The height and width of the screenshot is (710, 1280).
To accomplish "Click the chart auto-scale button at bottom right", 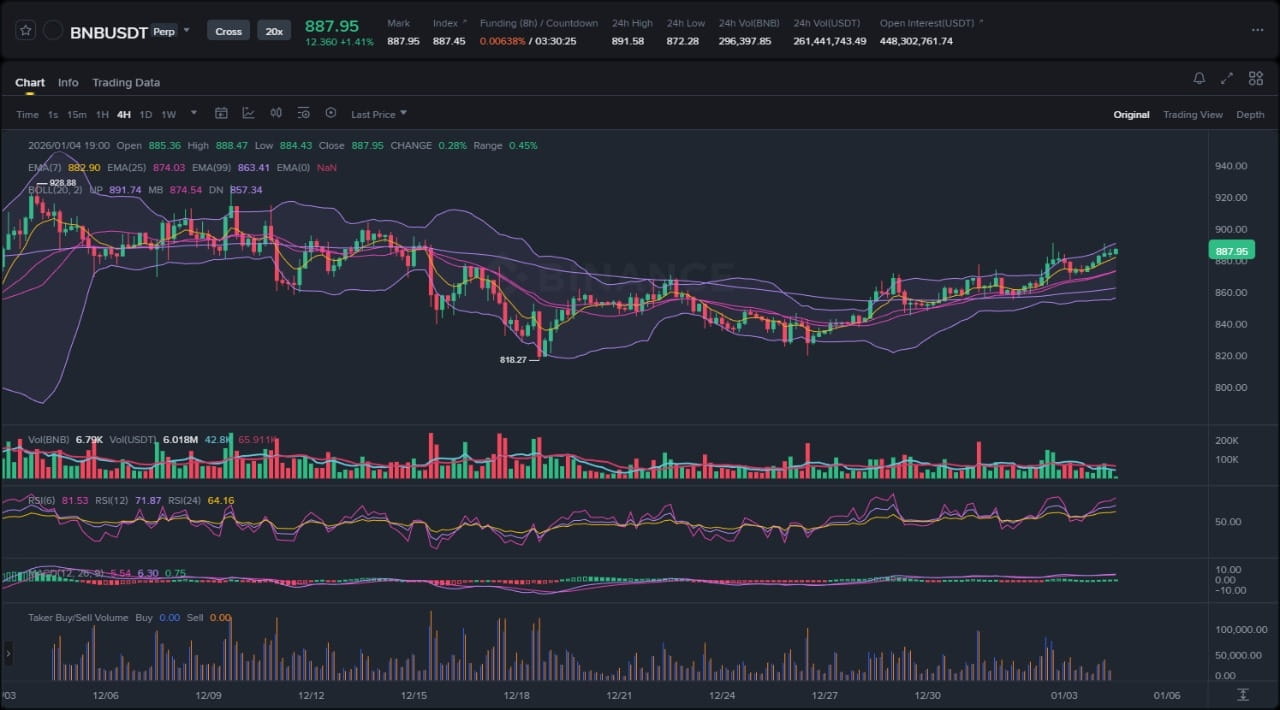I will coord(1243,694).
